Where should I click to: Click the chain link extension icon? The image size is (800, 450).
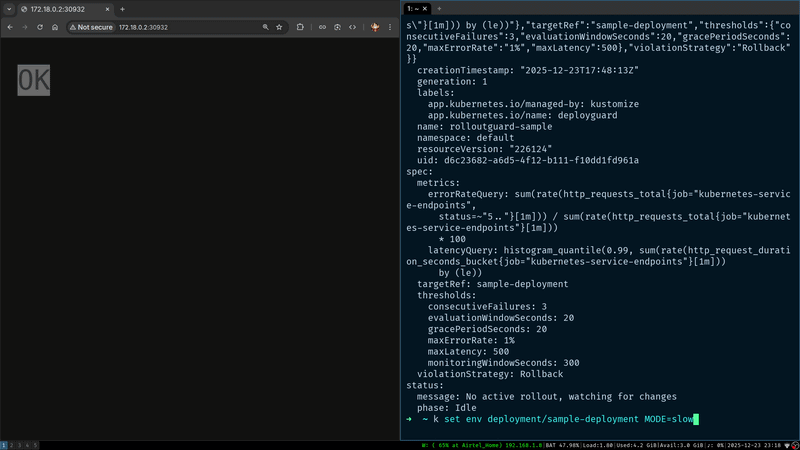pyautogui.click(x=322, y=27)
